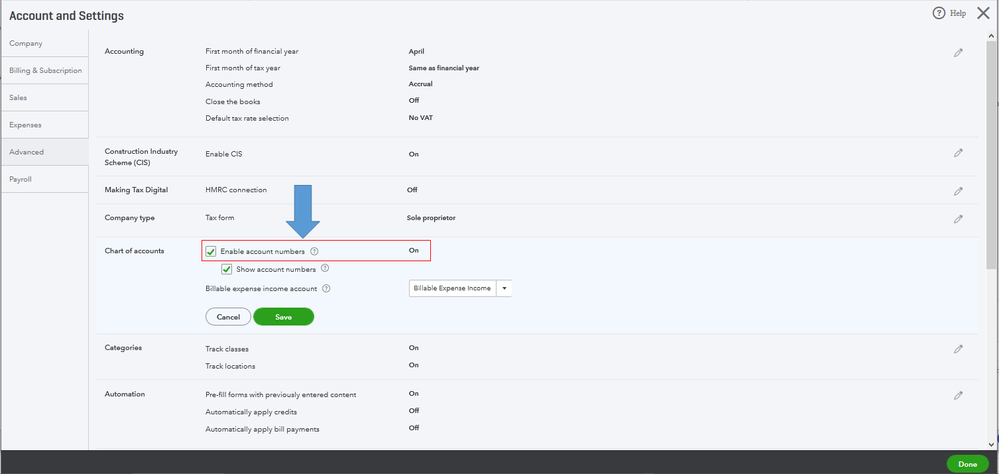This screenshot has height=474, width=999.
Task: Cancel chart of accounts changes
Action: tap(228, 317)
